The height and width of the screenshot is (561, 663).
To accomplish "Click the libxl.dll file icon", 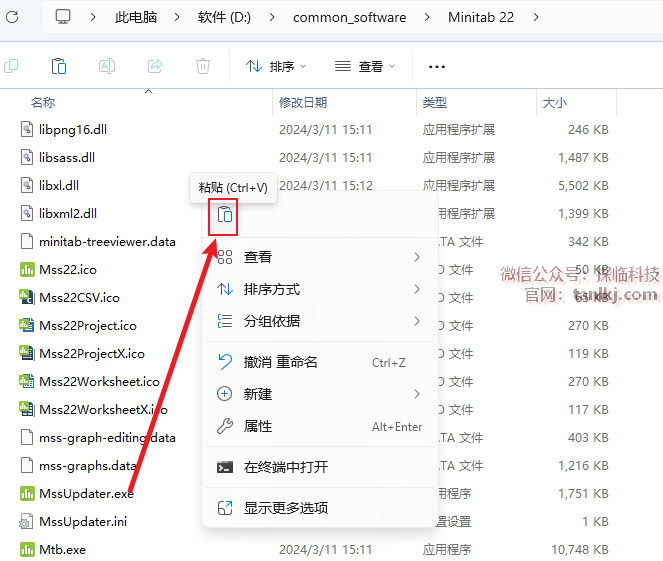I will pyautogui.click(x=27, y=185).
